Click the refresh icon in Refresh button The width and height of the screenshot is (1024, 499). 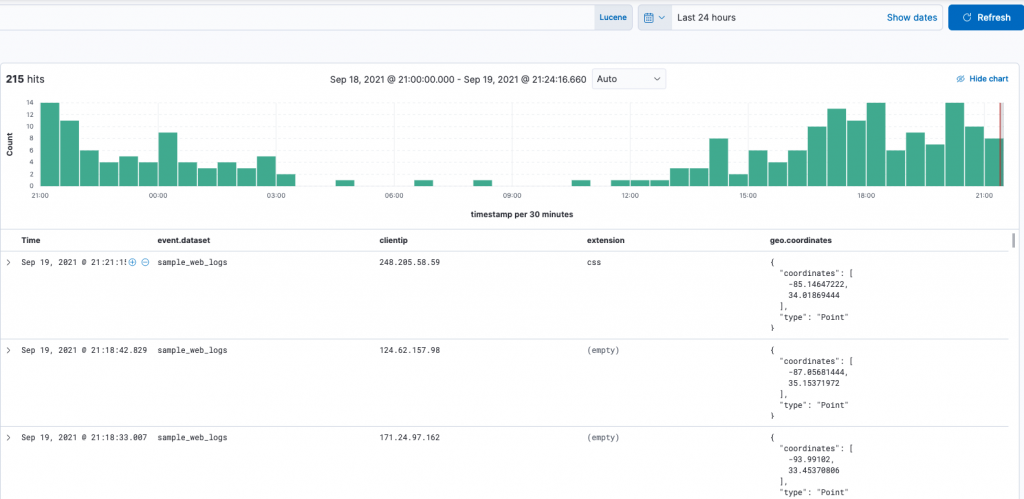coord(967,18)
